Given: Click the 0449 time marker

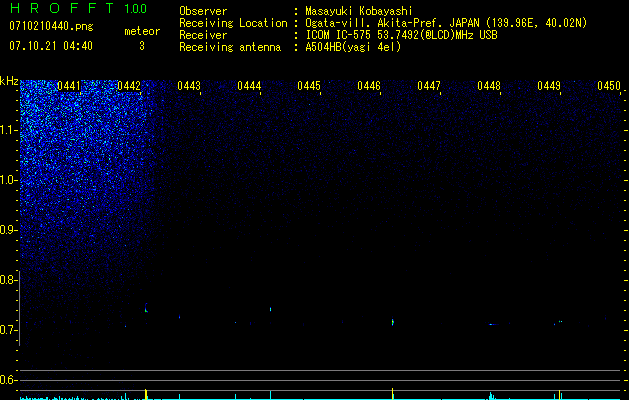Looking at the screenshot, I should (x=549, y=86).
